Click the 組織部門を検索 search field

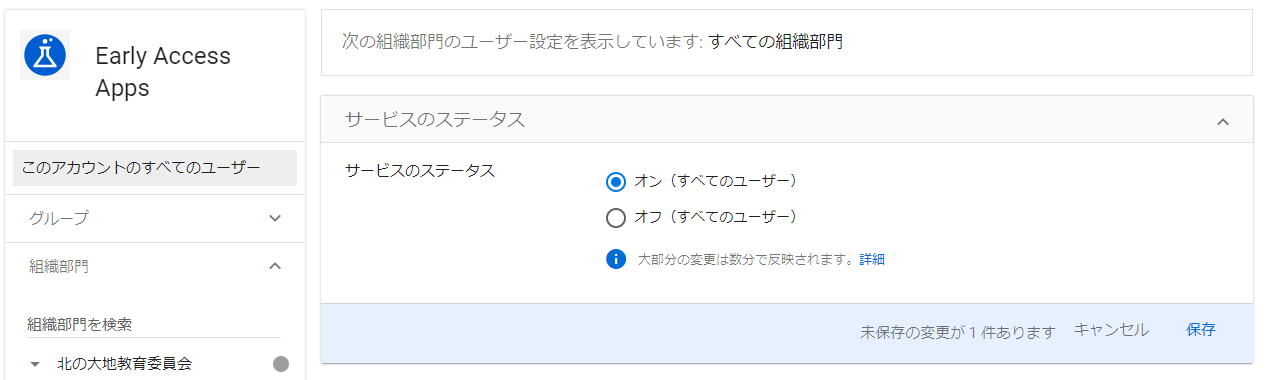tap(154, 325)
